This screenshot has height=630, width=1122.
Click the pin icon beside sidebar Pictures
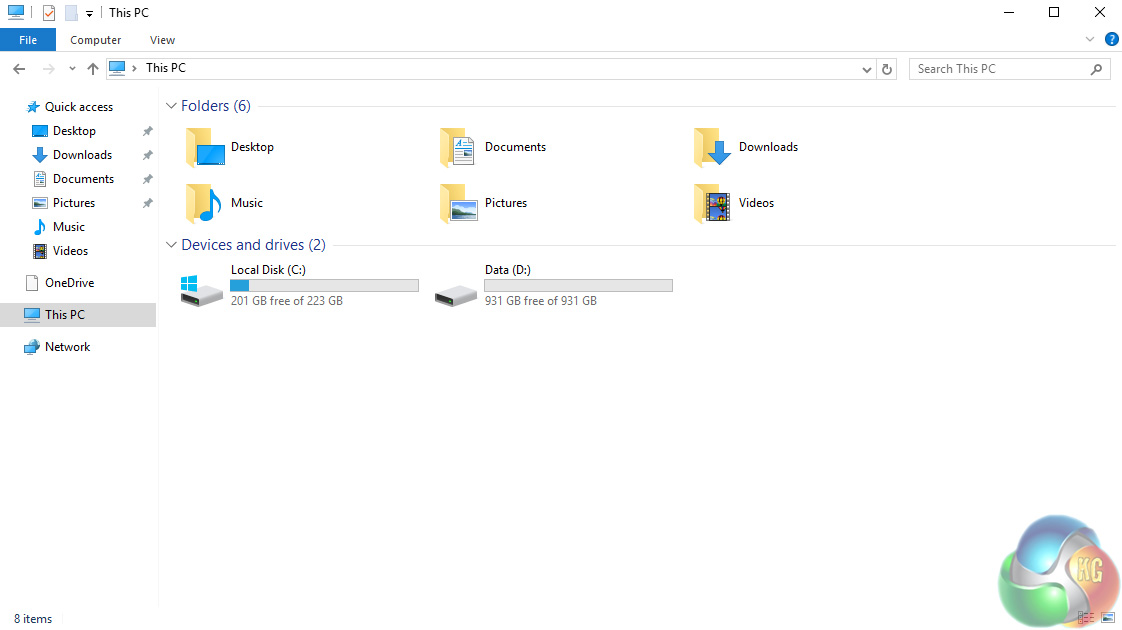point(147,203)
